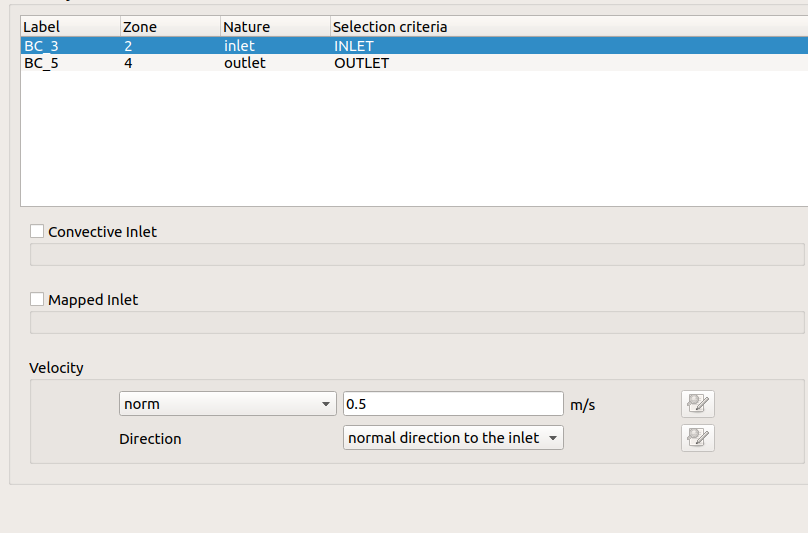
Task: Open the direction formula editor icon
Action: coord(697,438)
